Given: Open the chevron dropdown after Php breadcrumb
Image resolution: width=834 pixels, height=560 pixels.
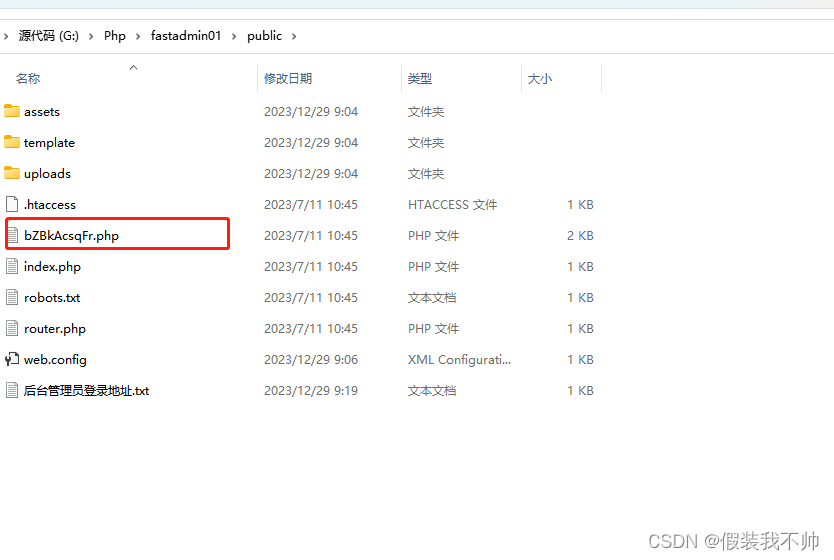Looking at the screenshot, I should (x=138, y=36).
